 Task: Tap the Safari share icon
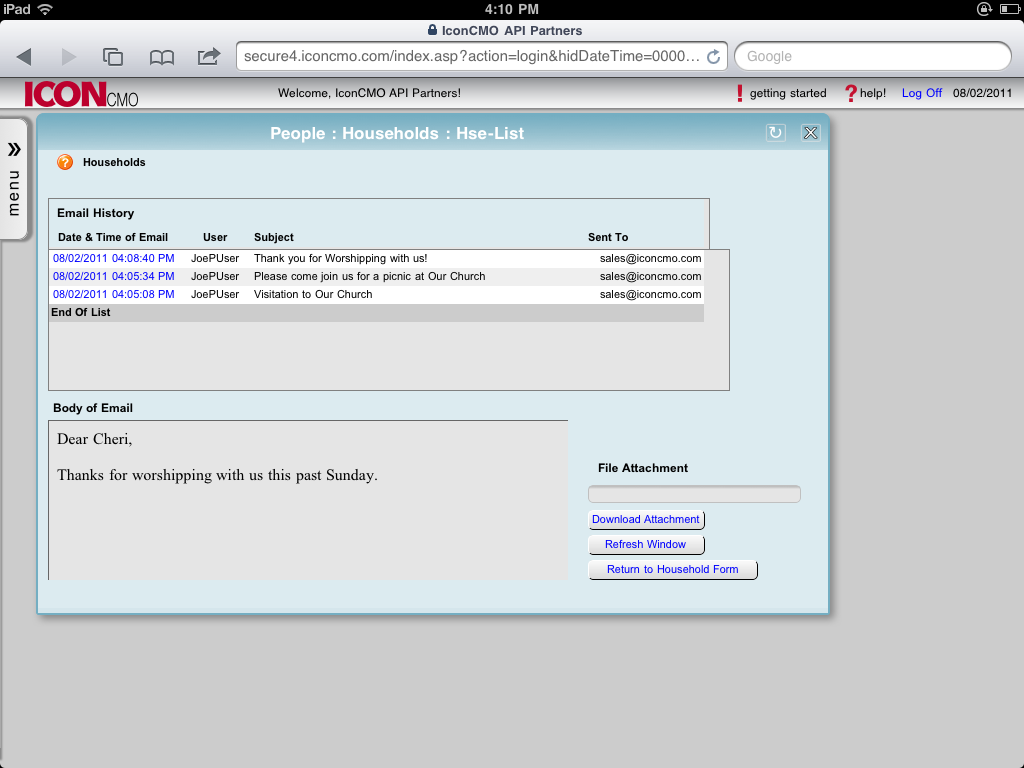[x=209, y=56]
